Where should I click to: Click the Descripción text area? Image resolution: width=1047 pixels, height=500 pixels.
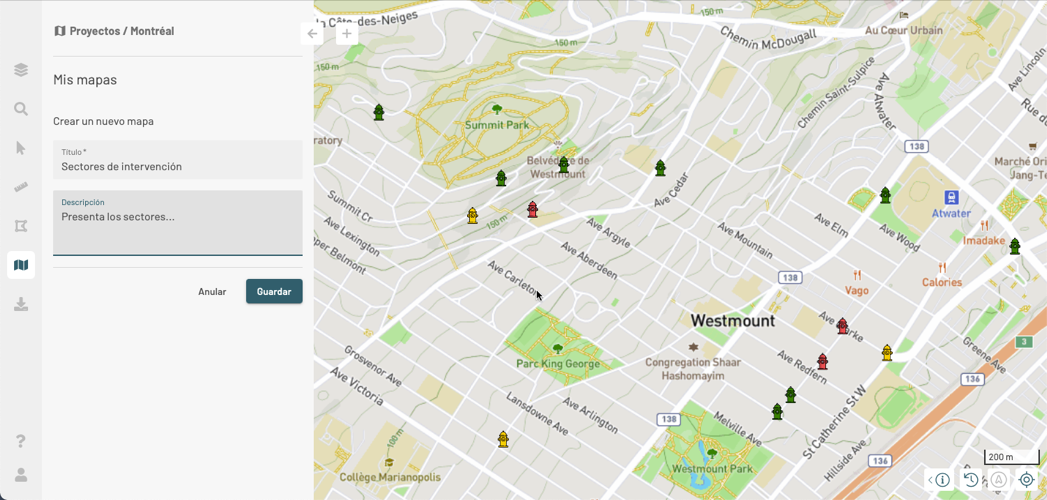coord(178,228)
